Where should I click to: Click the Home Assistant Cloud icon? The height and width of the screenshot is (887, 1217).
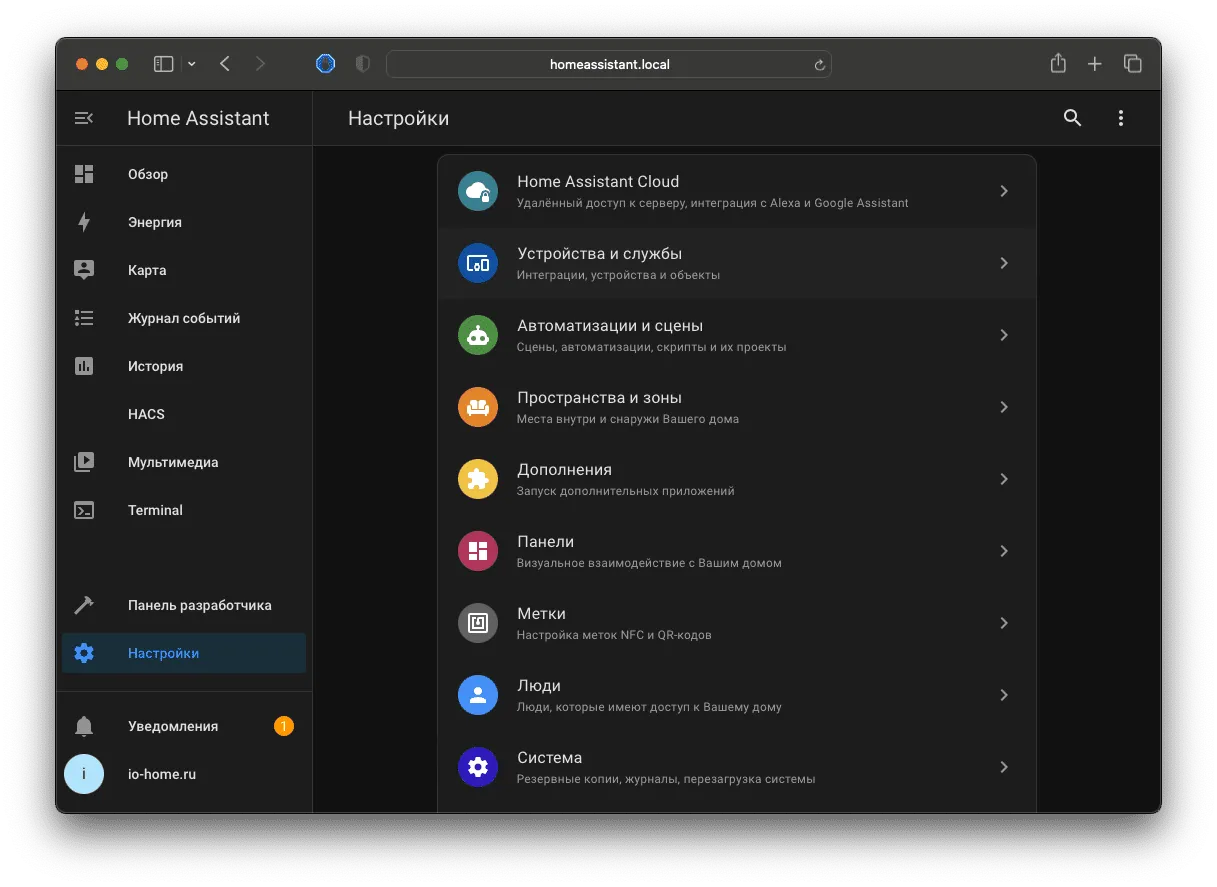[478, 191]
